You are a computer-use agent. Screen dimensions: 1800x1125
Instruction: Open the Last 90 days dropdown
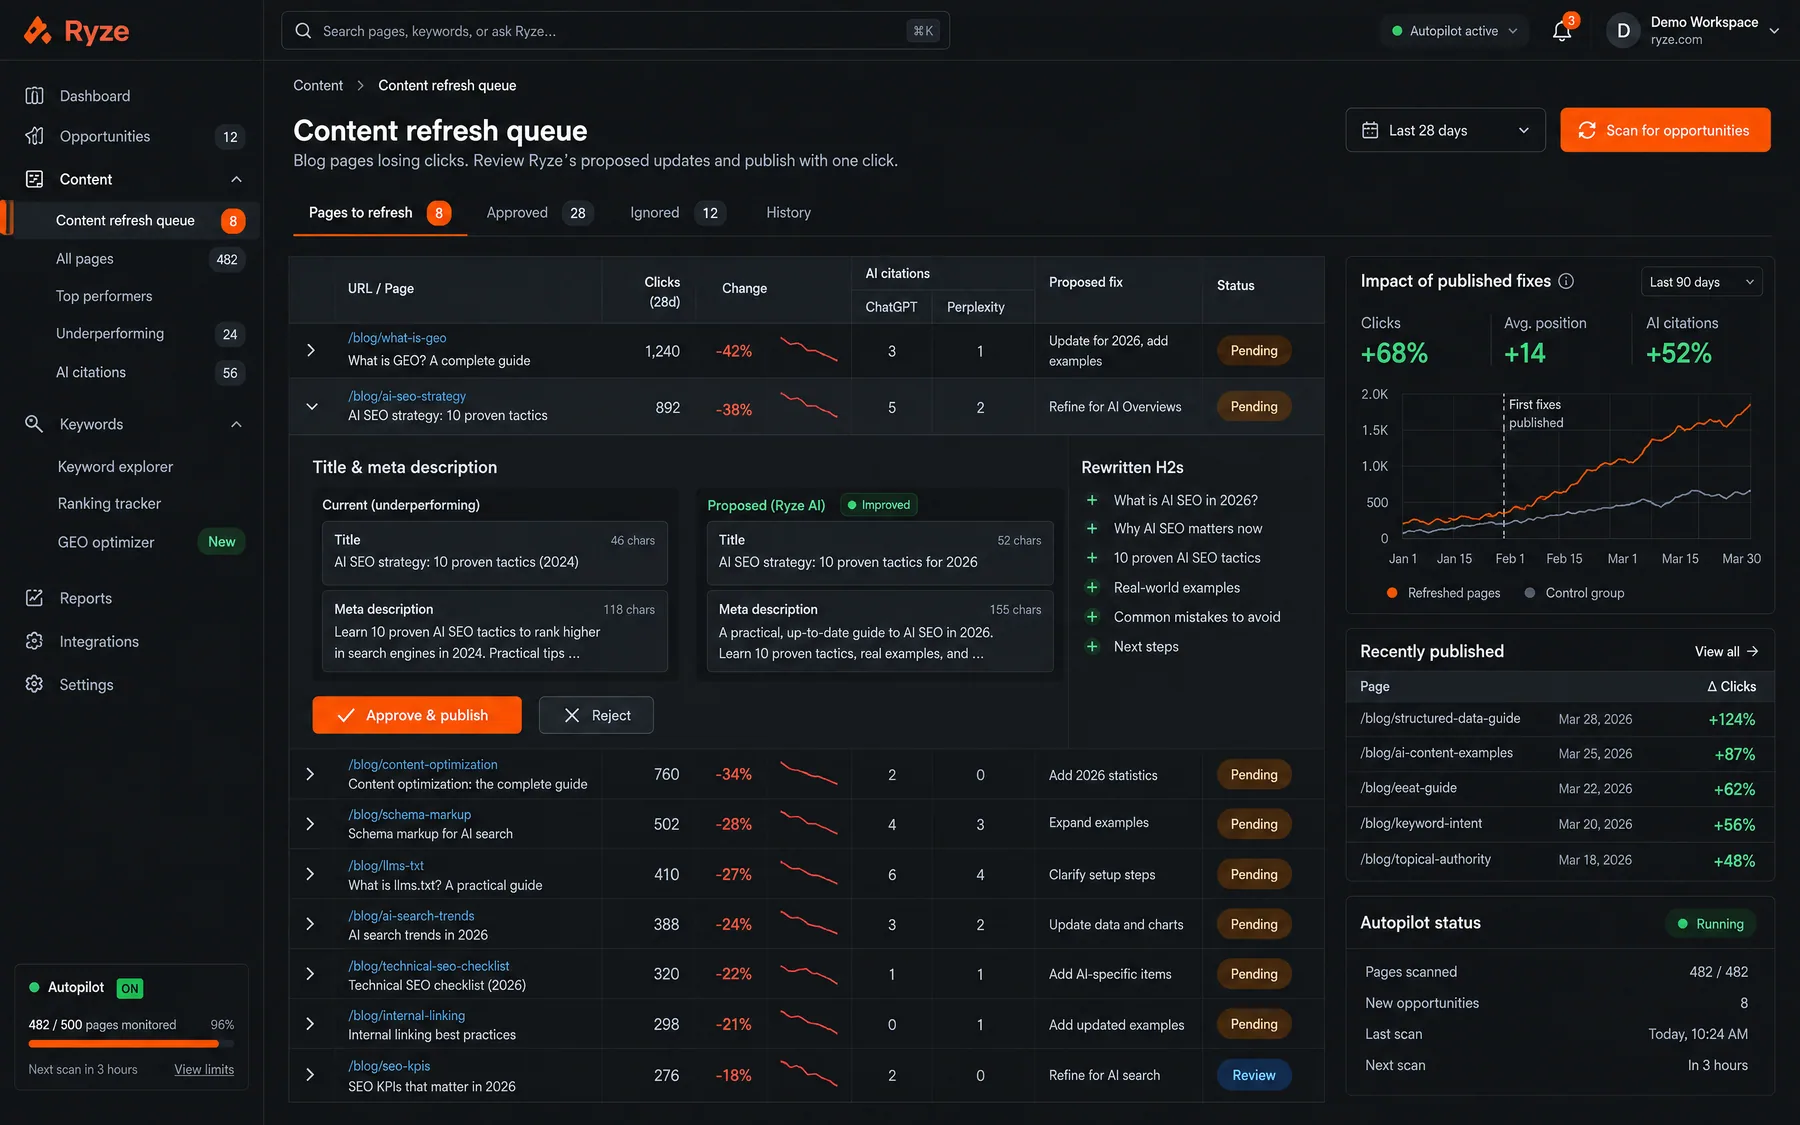point(1702,282)
